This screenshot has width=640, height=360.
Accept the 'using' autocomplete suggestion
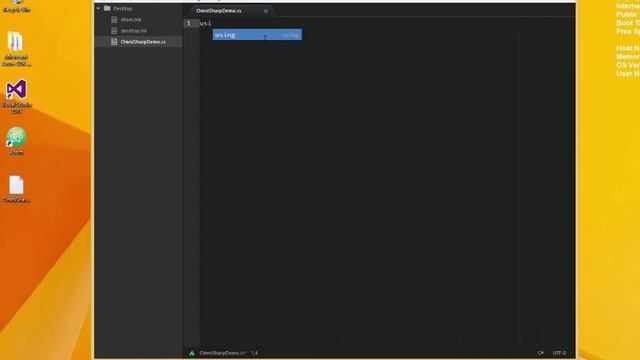257,35
